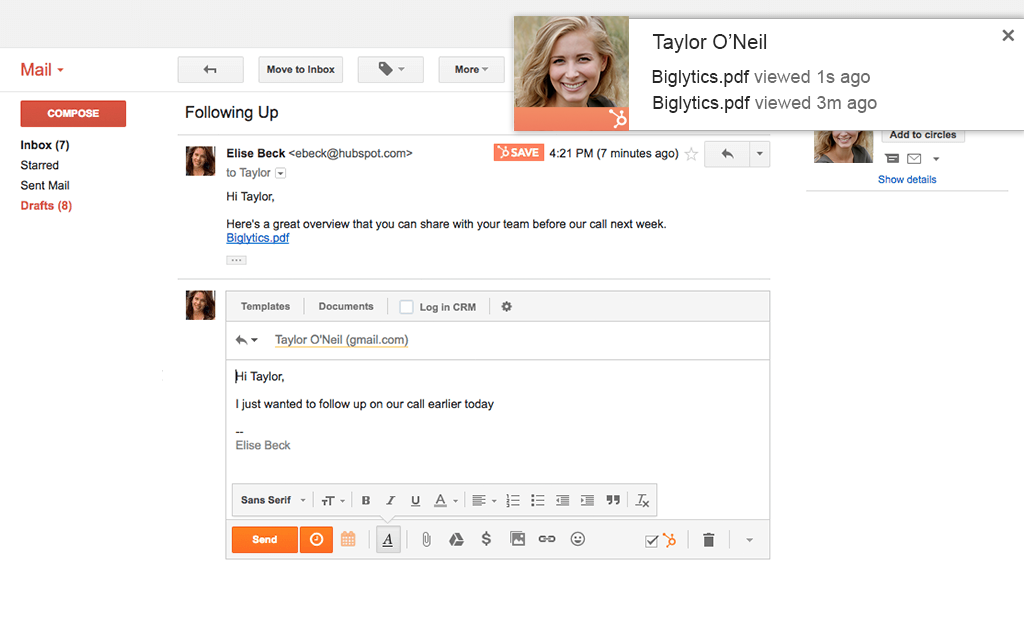Apply bold formatting

[x=366, y=500]
